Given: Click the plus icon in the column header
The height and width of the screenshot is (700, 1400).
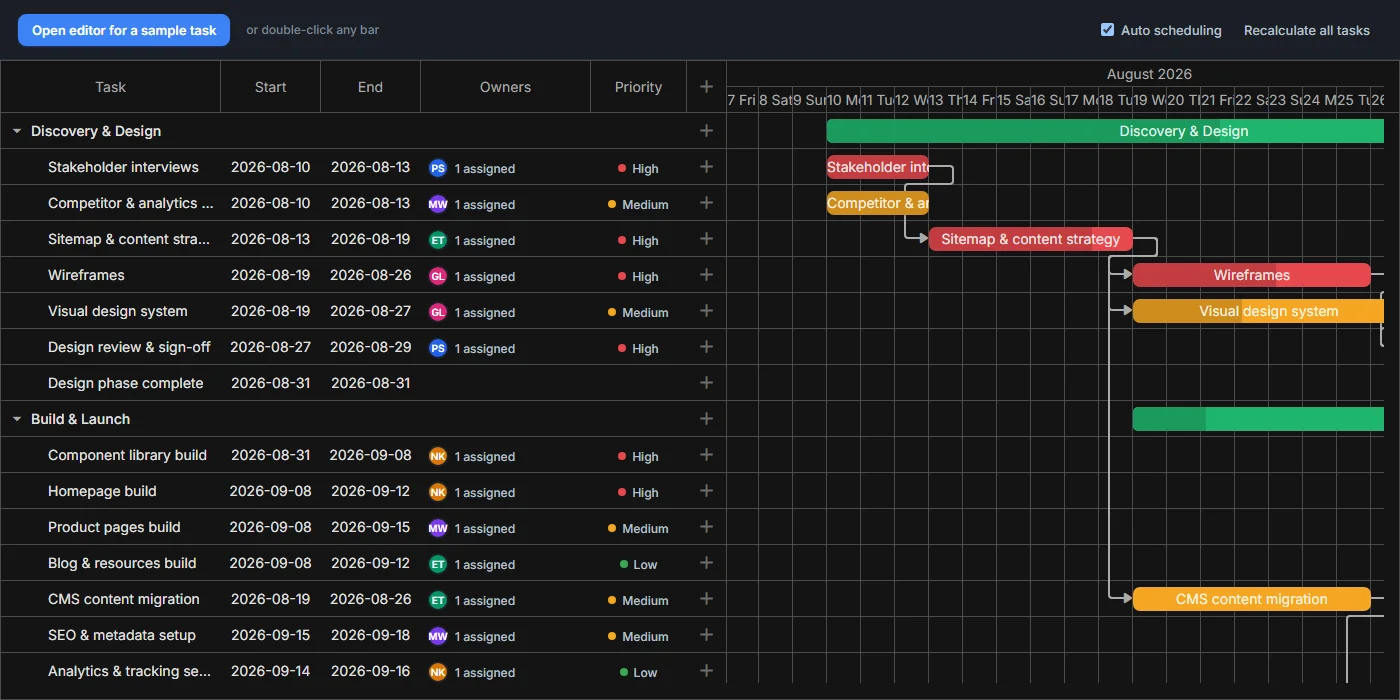Looking at the screenshot, I should pyautogui.click(x=706, y=87).
